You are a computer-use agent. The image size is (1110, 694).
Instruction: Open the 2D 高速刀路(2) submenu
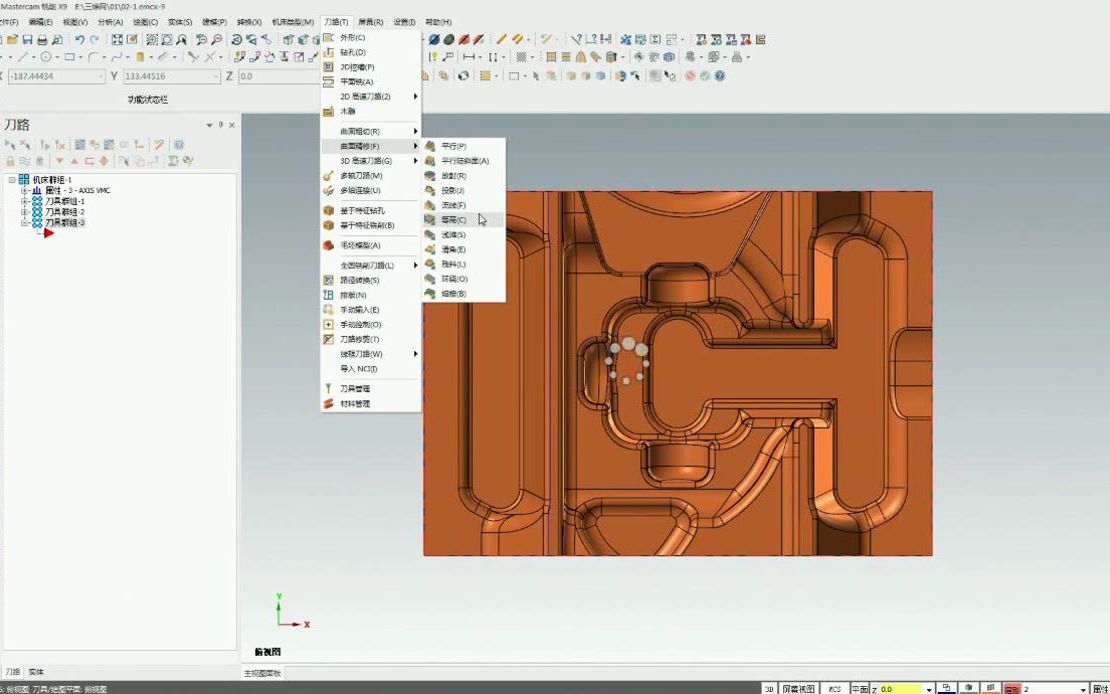coord(371,96)
